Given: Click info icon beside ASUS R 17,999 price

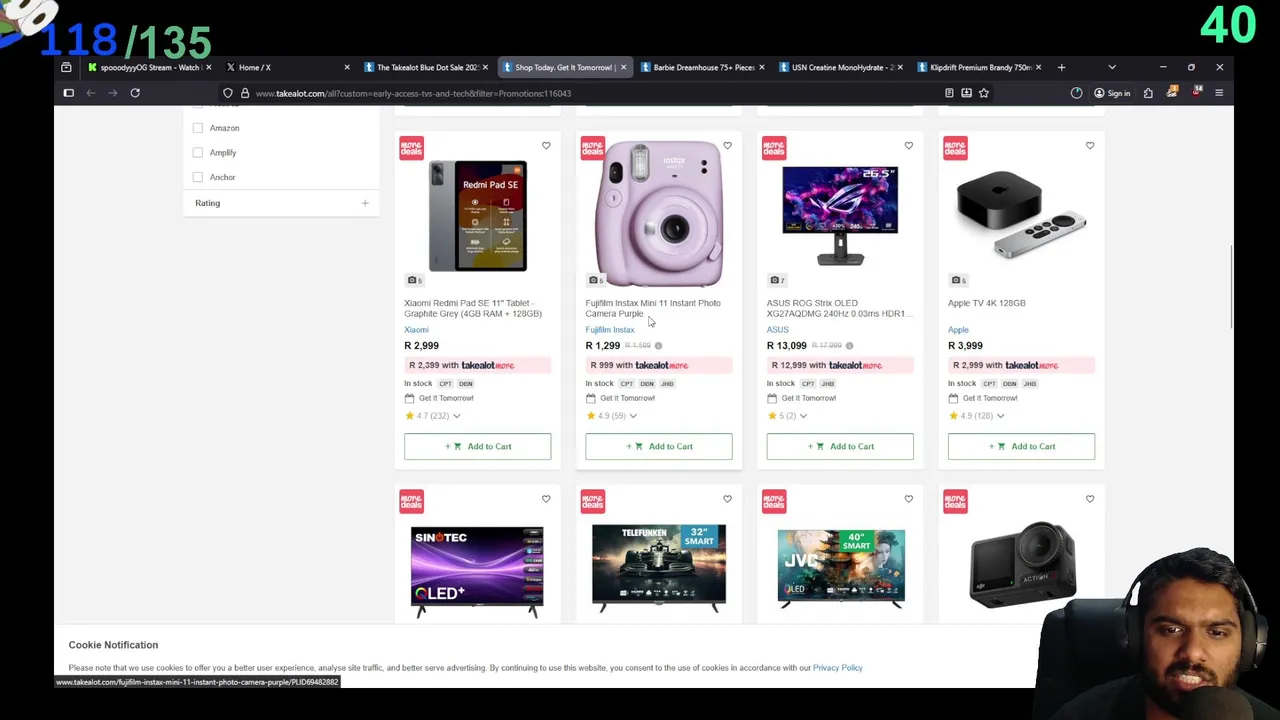Looking at the screenshot, I should [849, 346].
